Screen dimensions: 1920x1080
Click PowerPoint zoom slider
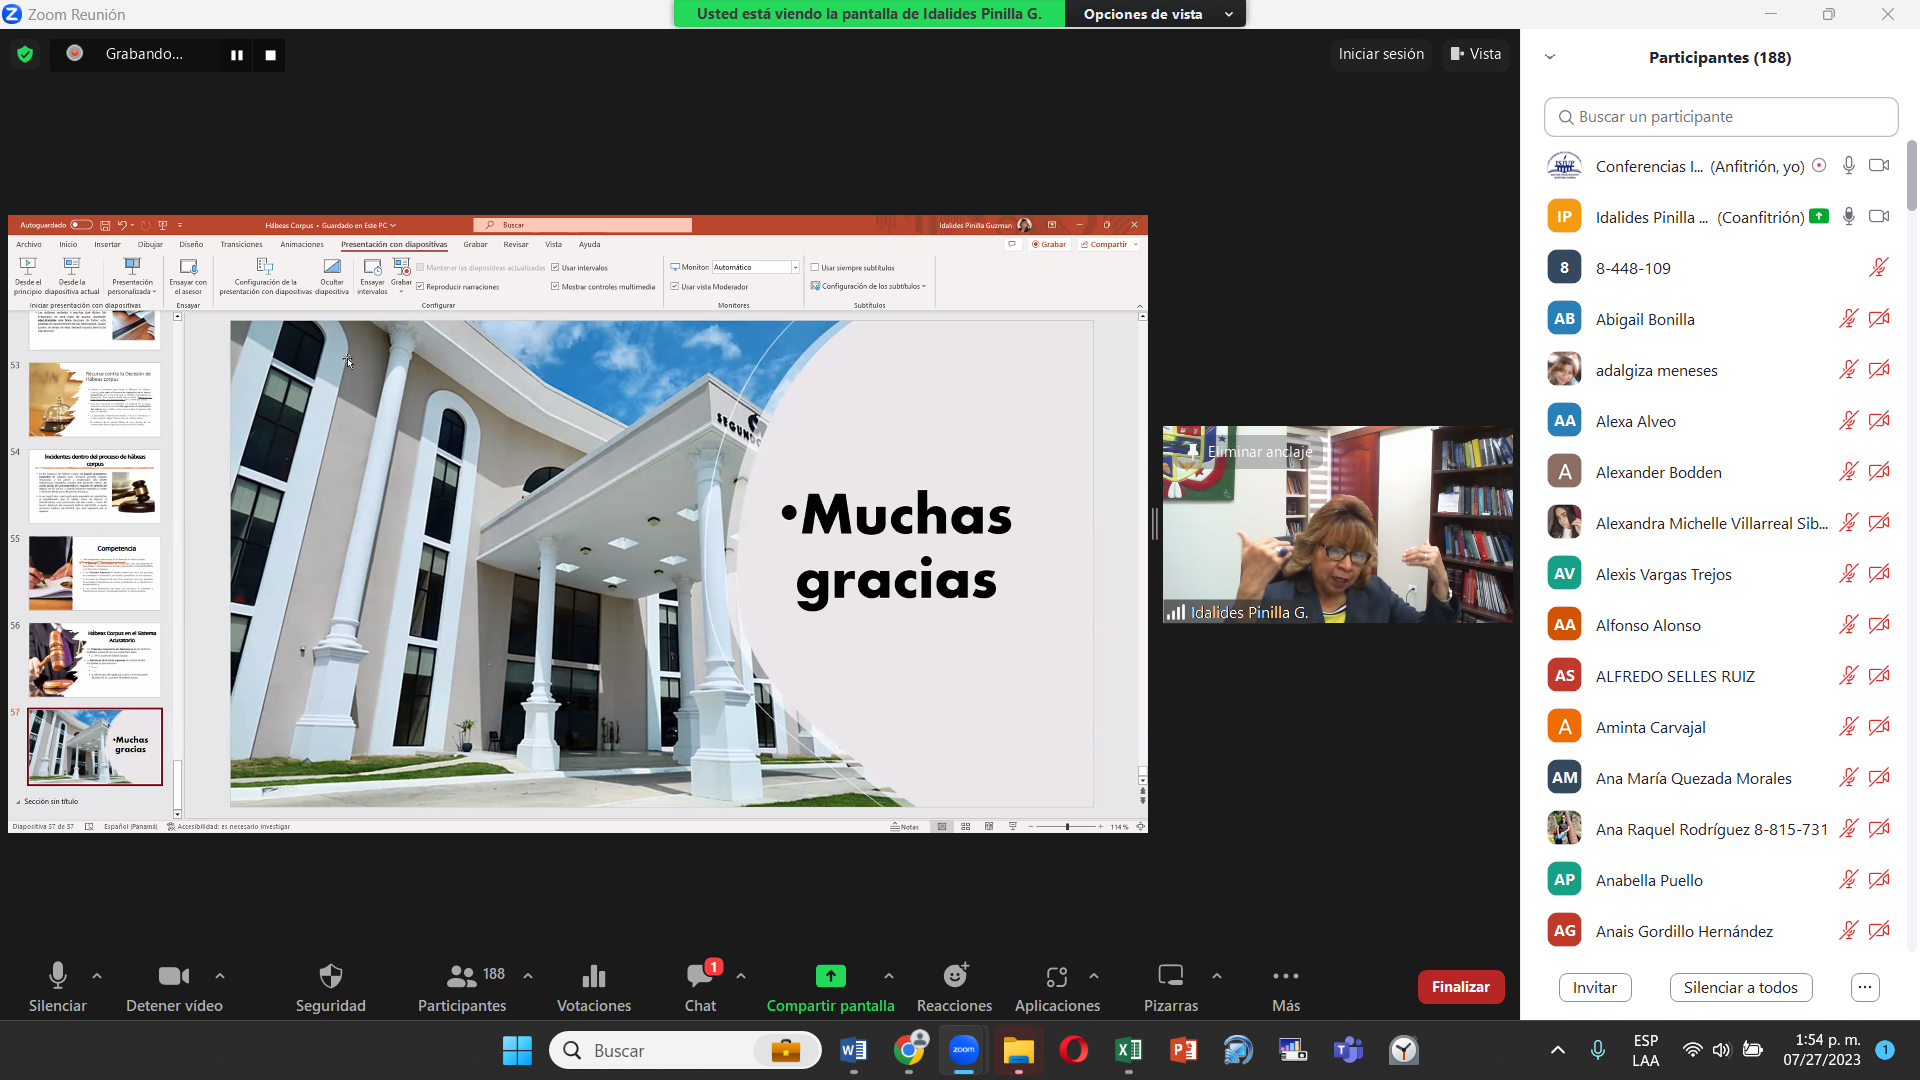pos(1067,827)
